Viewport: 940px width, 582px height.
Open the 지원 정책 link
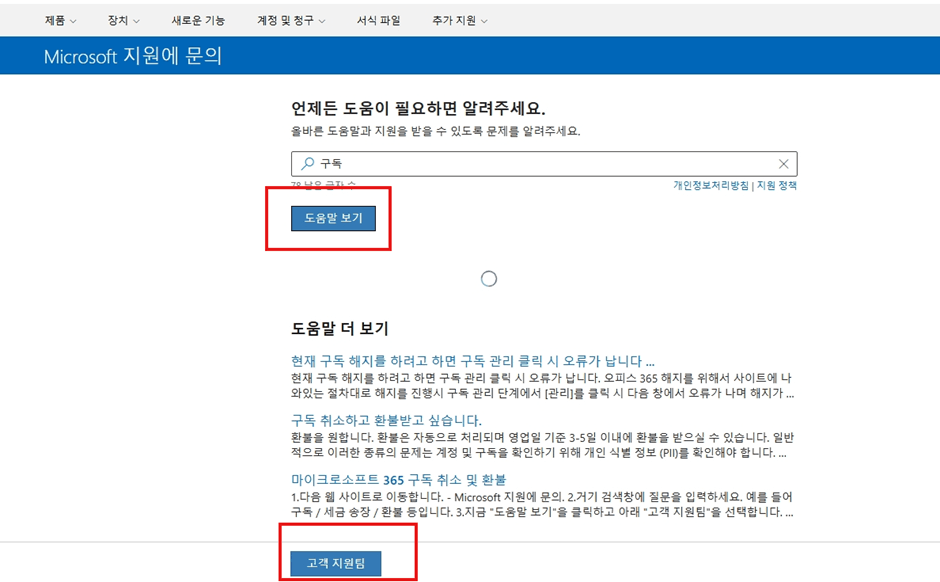776,185
